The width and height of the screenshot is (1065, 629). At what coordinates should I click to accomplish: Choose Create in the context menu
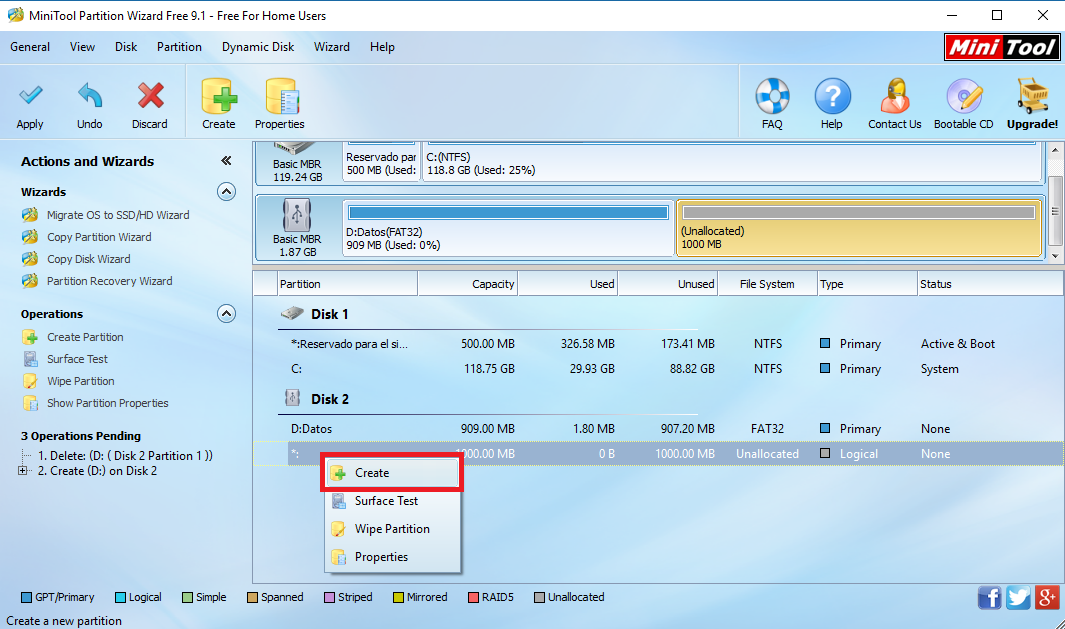[393, 473]
